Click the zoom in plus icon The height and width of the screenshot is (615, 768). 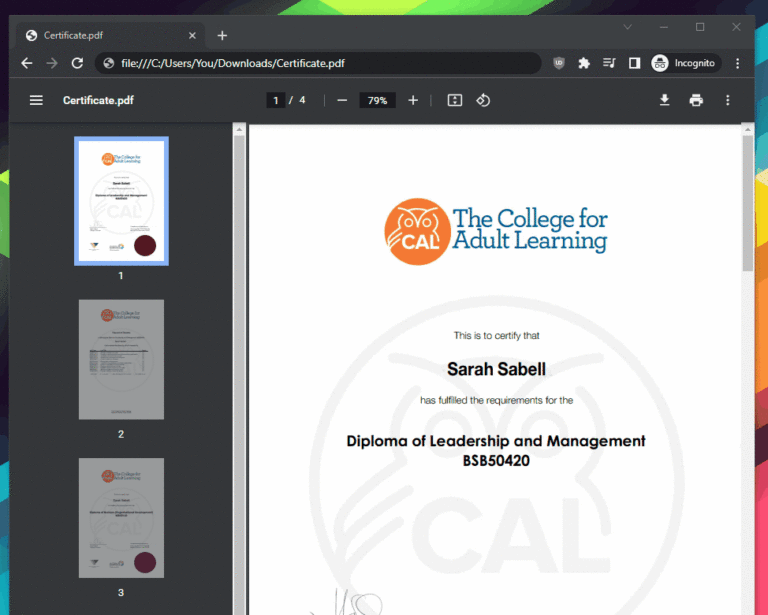[x=413, y=100]
